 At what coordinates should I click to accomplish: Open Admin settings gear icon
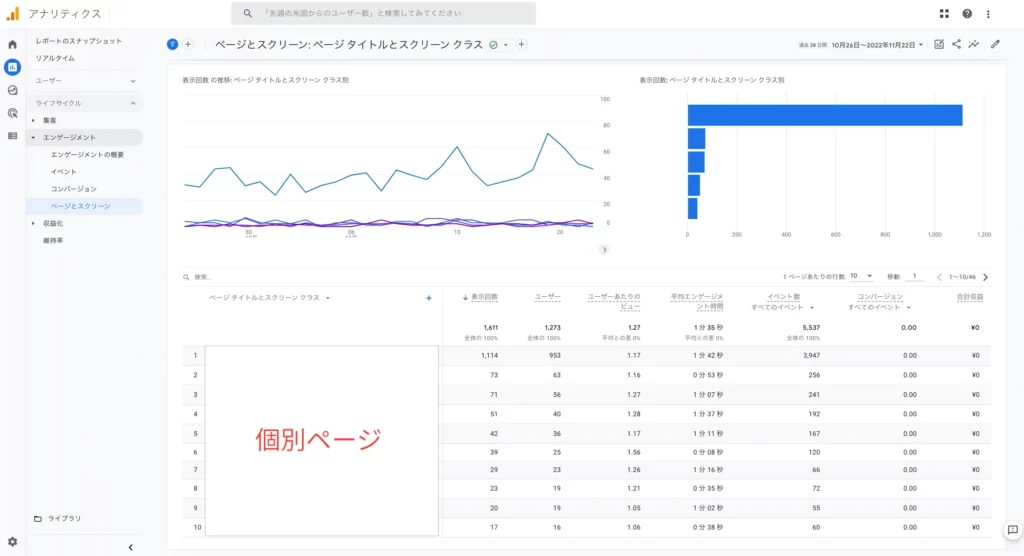coord(12,542)
